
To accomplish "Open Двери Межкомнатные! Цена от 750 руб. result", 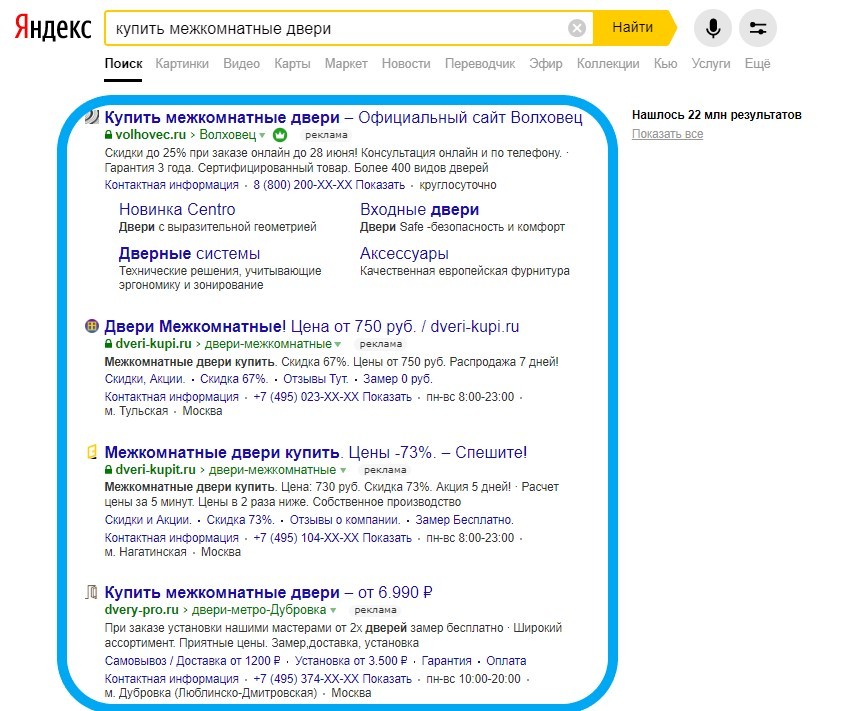I will tap(312, 326).
